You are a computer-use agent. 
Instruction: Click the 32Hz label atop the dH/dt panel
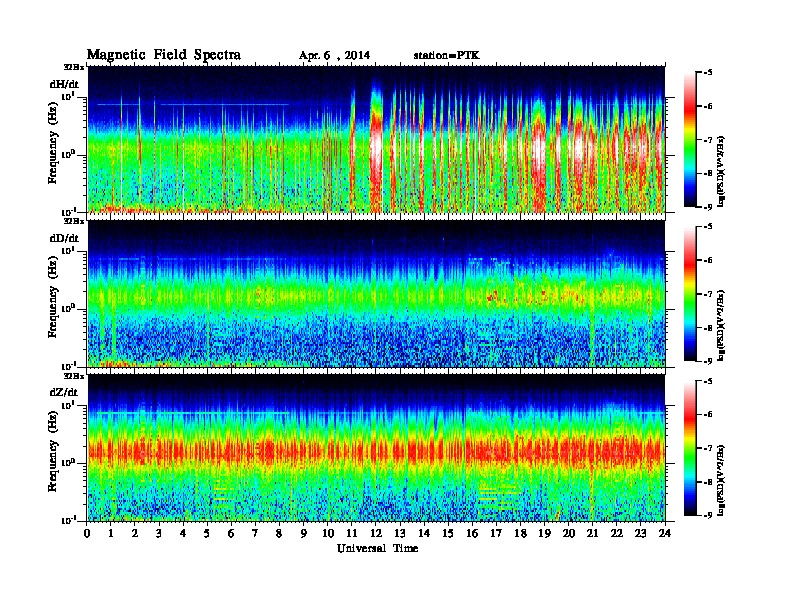point(74,67)
